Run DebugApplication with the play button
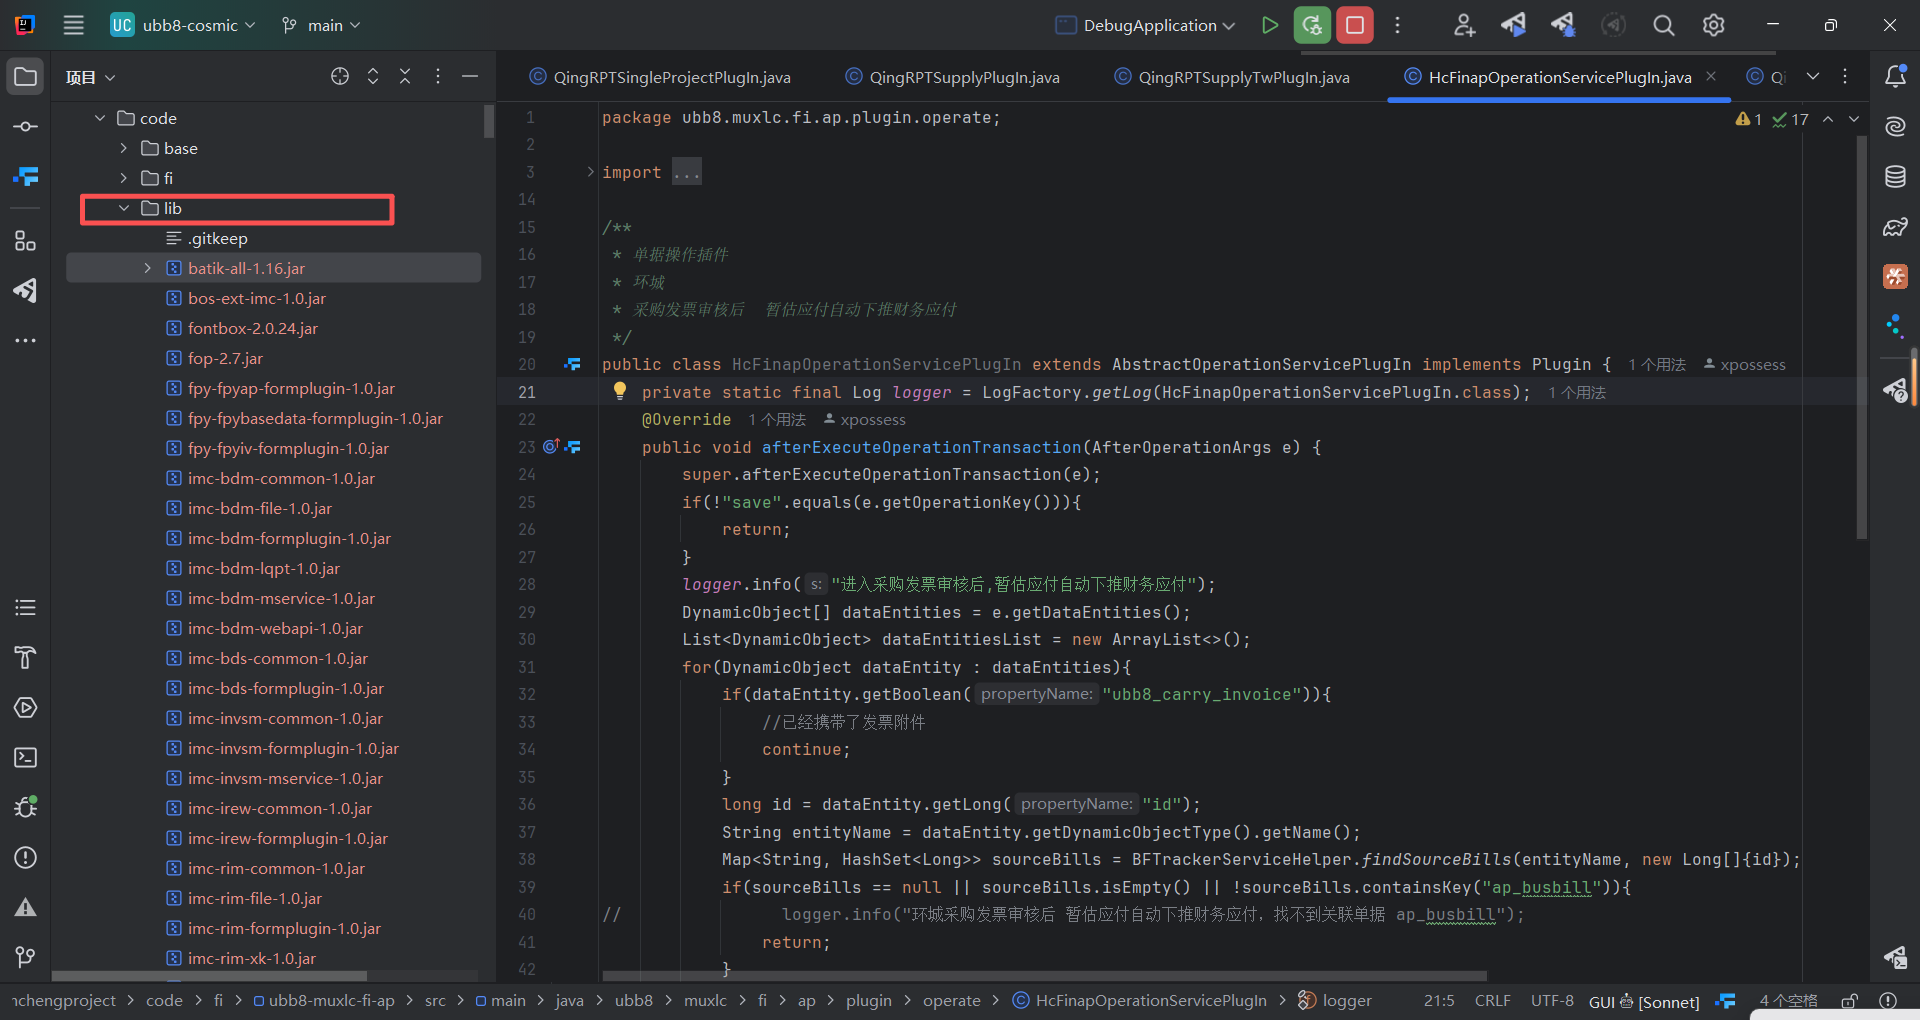1920x1020 pixels. click(x=1269, y=25)
